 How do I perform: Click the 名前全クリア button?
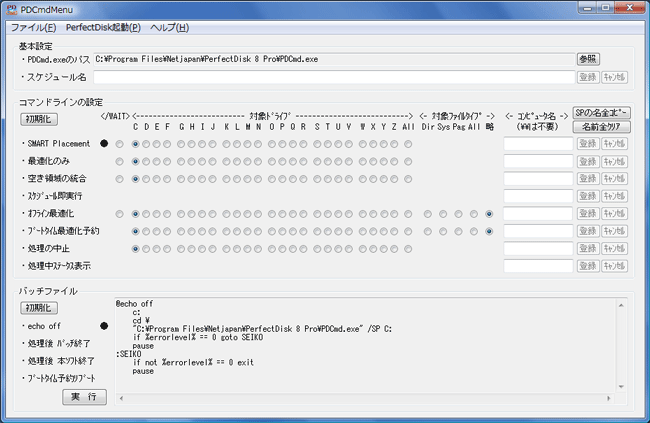pos(602,127)
